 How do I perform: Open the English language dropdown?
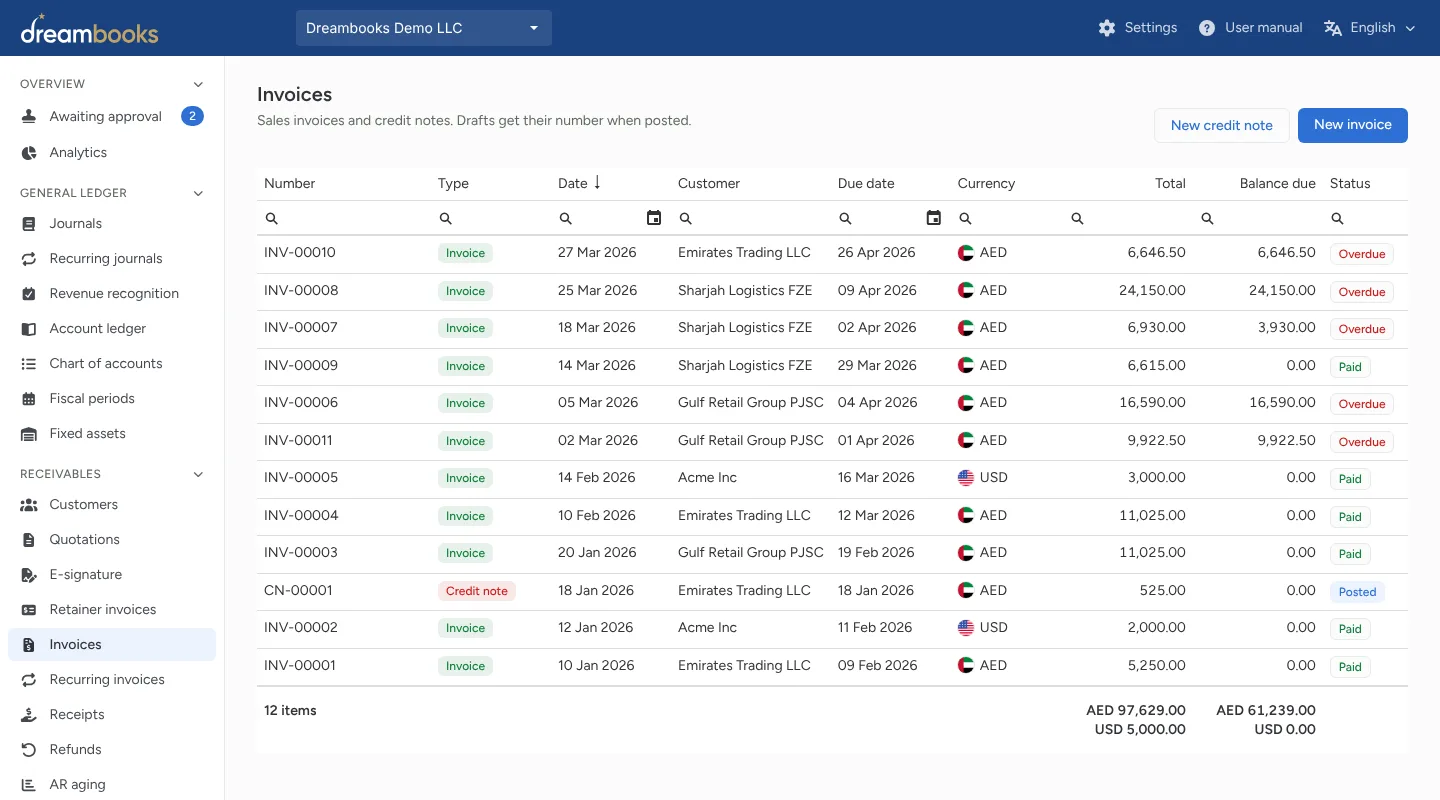point(1370,28)
